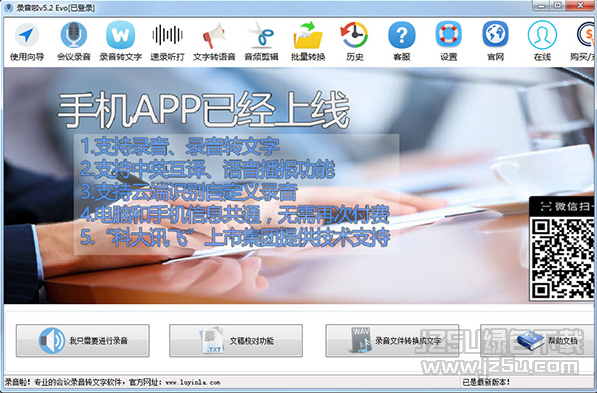Maximize the 录音啦 window
This screenshot has width=597, height=393.
click(x=557, y=5)
